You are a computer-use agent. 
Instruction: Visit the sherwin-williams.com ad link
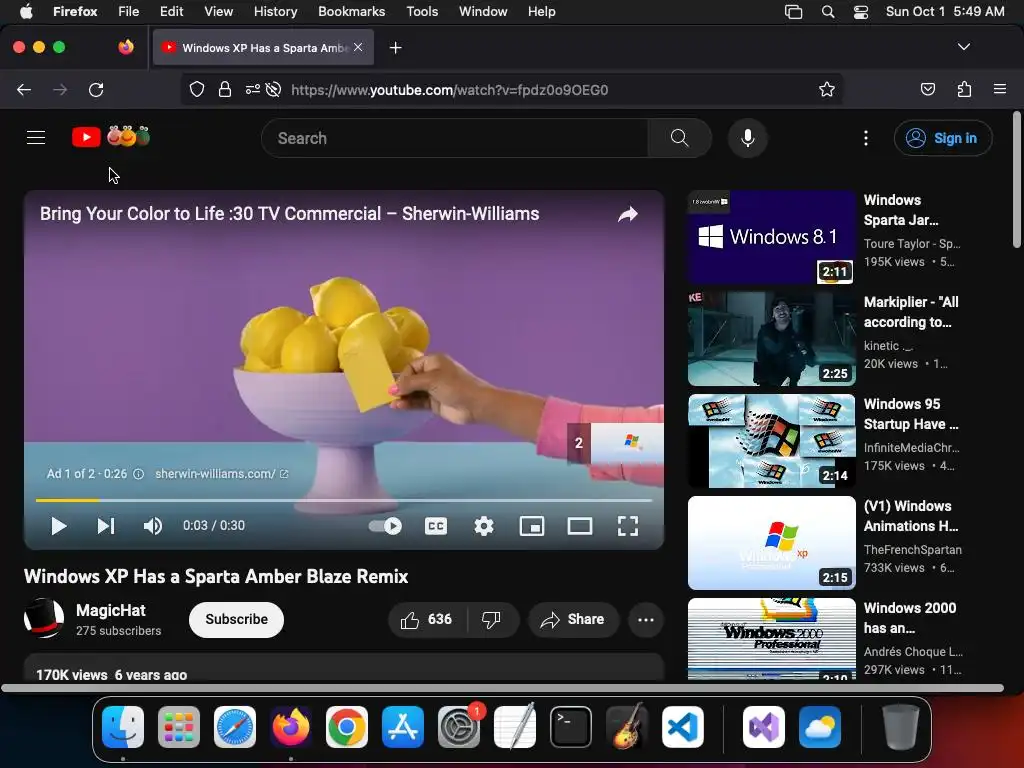tap(221, 473)
